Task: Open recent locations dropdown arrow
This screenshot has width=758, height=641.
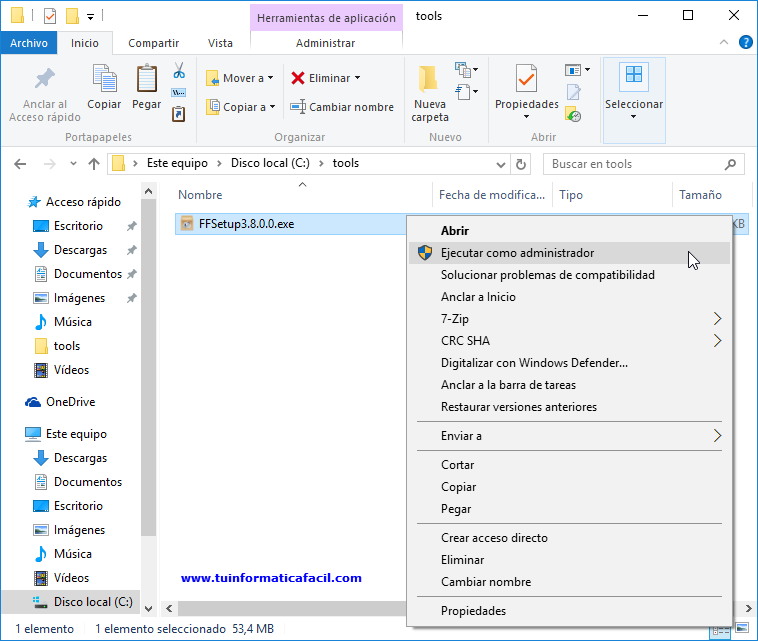Action: pos(73,164)
